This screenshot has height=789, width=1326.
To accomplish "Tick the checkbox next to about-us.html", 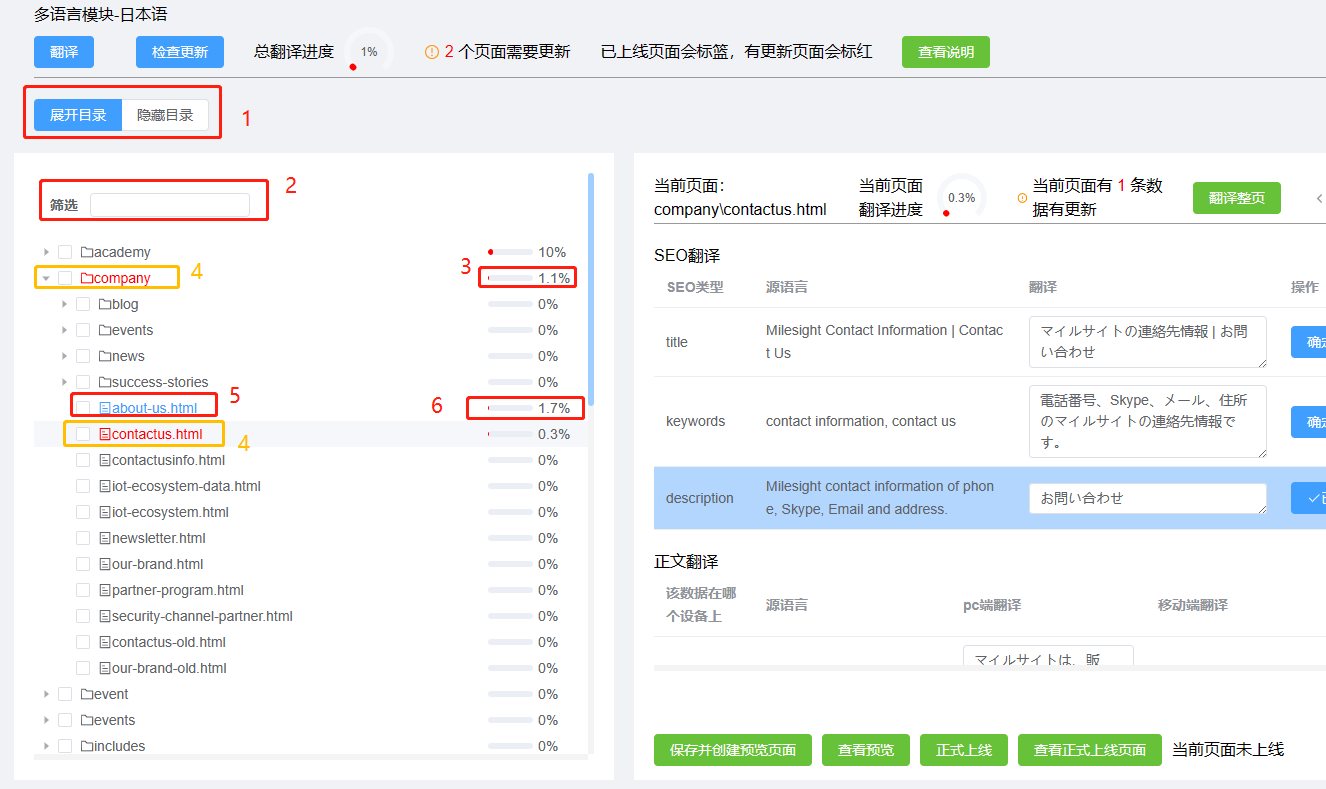I will pos(83,408).
